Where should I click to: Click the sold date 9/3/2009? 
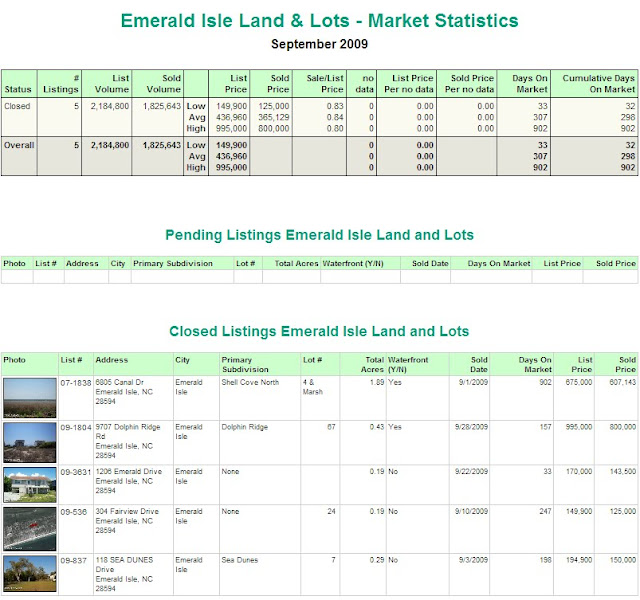click(473, 560)
